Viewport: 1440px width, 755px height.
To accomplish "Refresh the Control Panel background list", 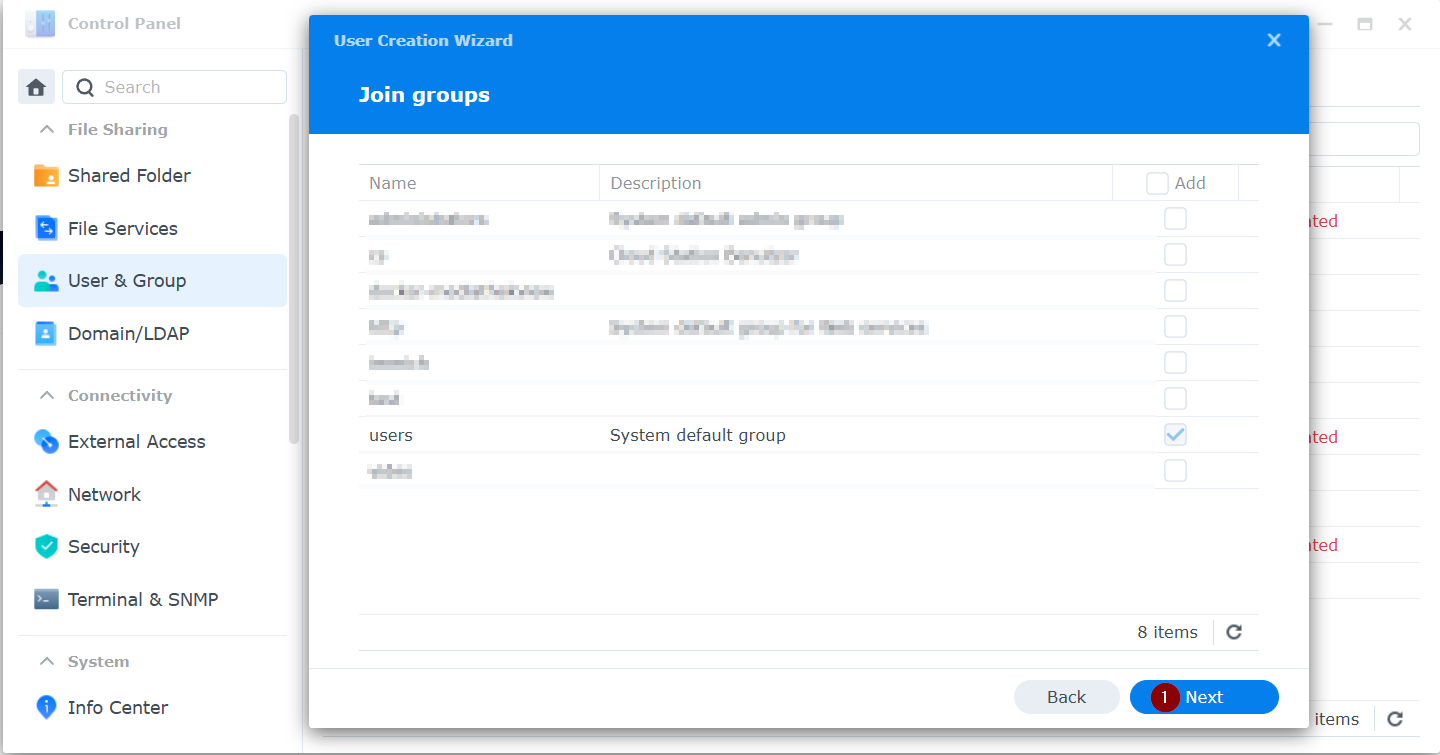I will point(1395,719).
